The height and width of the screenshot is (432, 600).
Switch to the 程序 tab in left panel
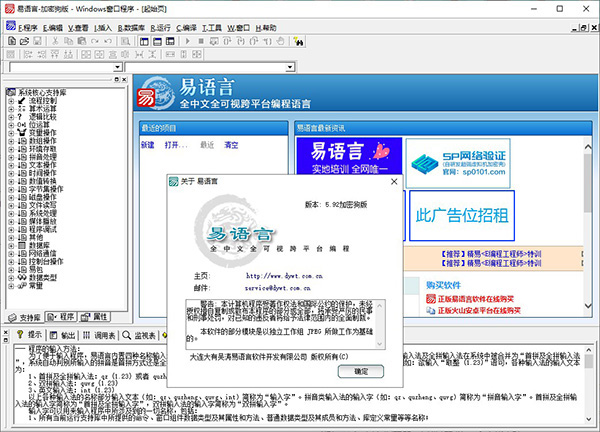pos(61,317)
